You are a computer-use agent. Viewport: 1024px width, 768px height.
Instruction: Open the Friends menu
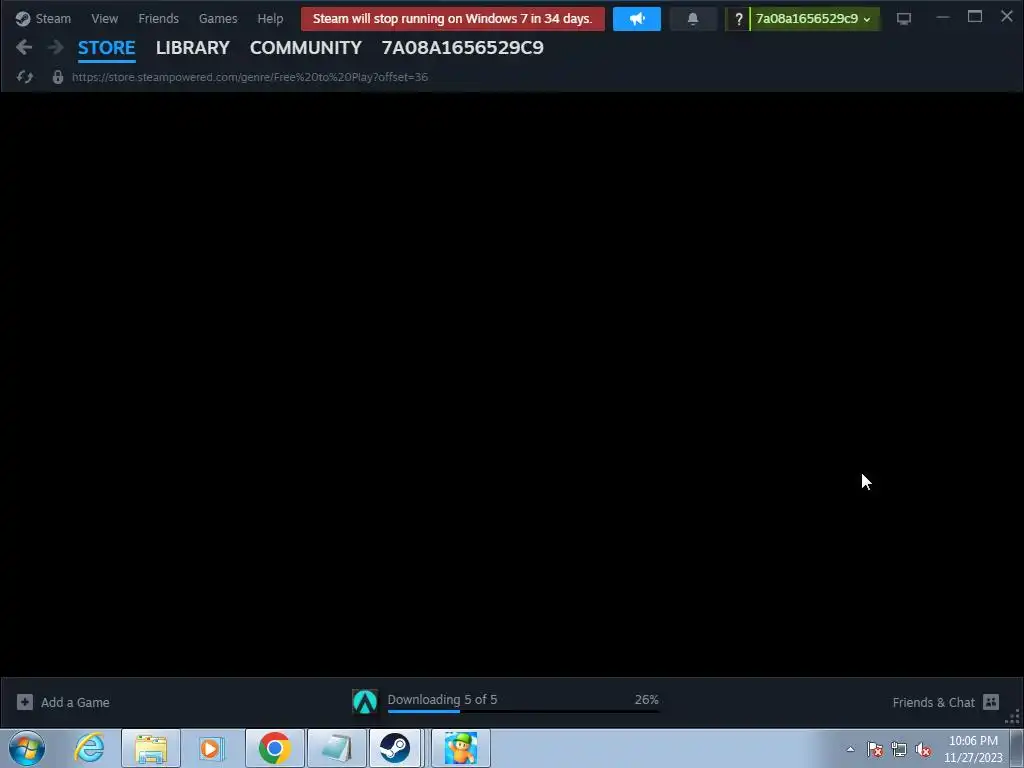coord(159,18)
